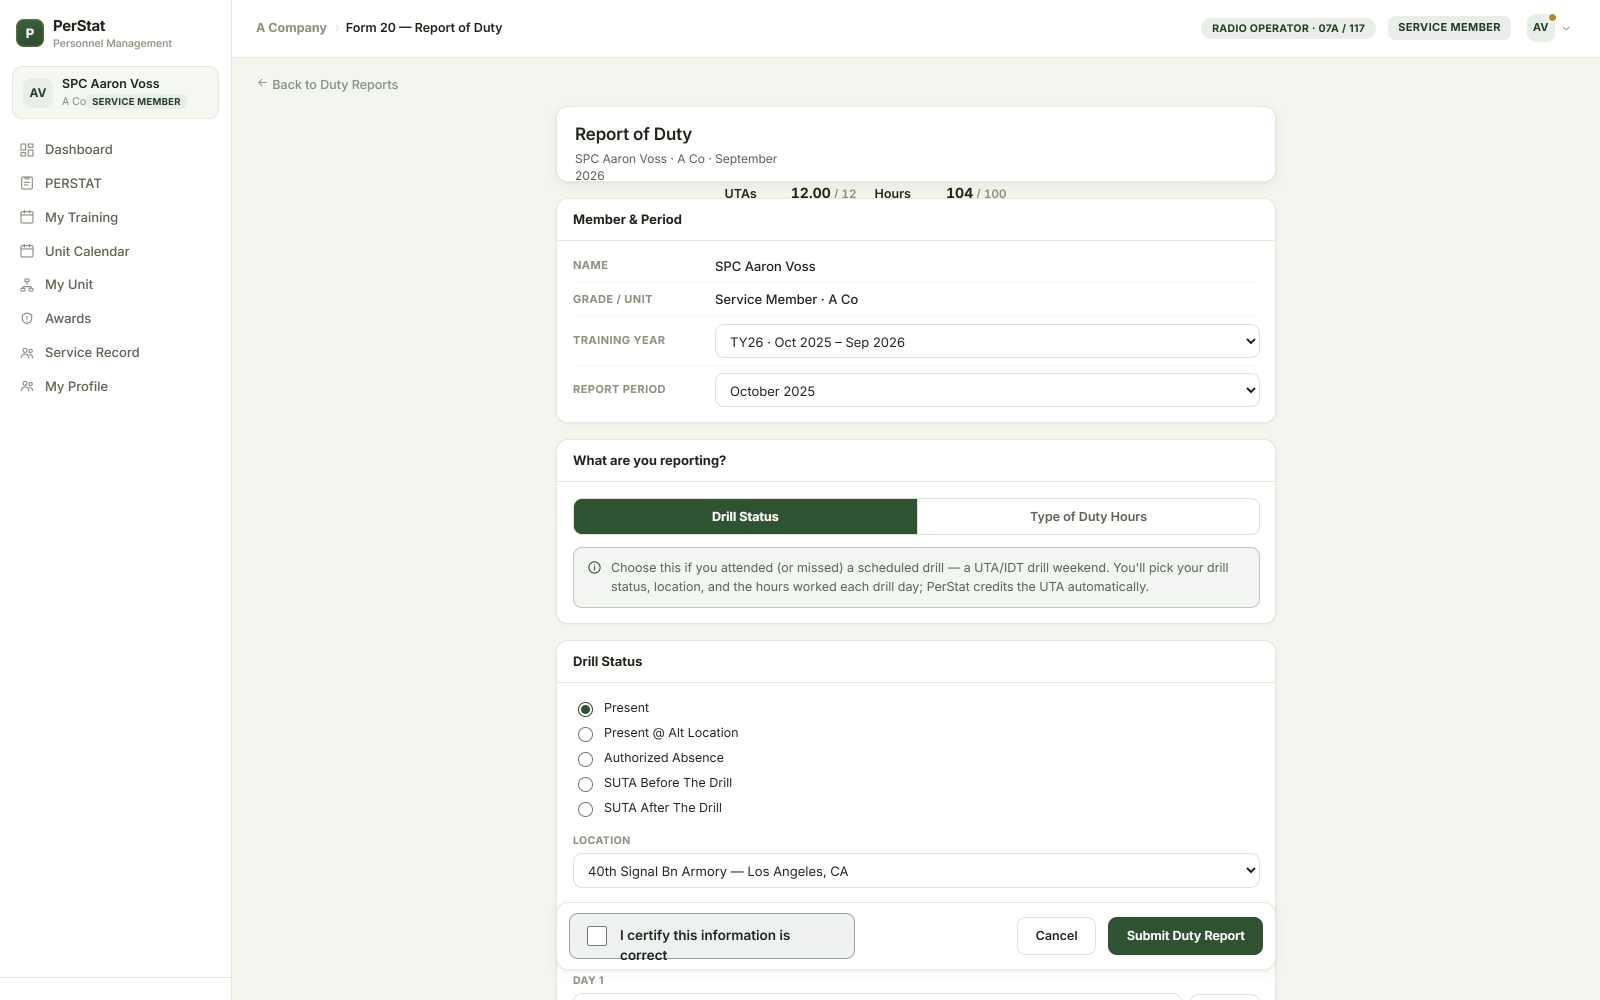The image size is (1600, 1000).
Task: Click the AV avatar in the sidebar user card
Action: (38, 93)
